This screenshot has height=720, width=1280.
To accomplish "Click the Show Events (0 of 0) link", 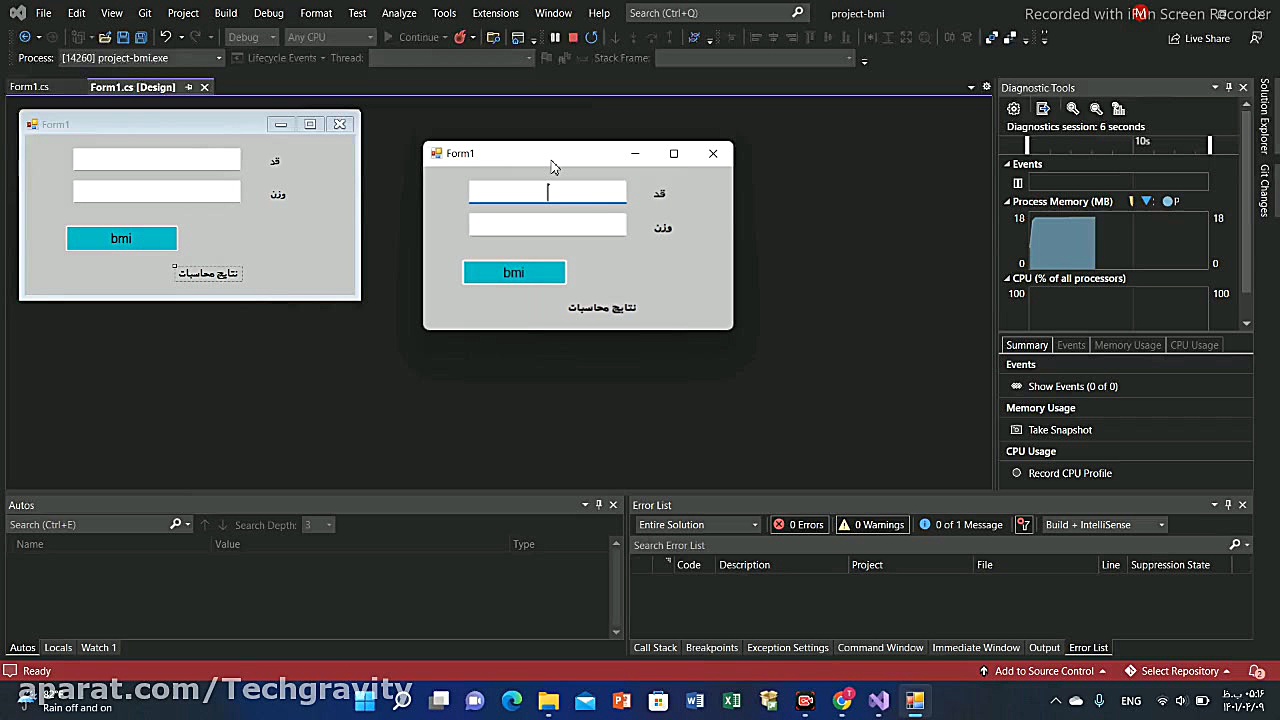I will [1073, 386].
